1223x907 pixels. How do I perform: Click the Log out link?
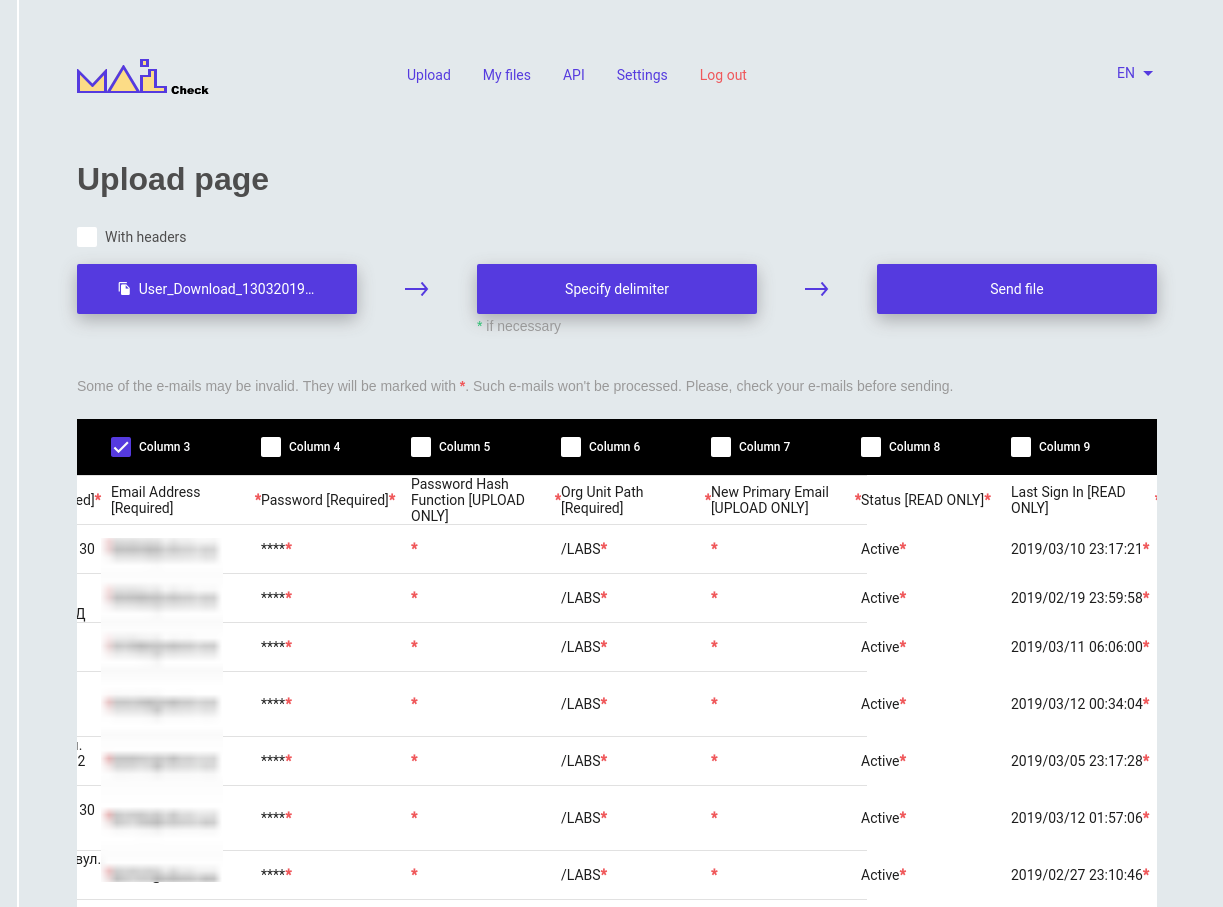point(723,75)
